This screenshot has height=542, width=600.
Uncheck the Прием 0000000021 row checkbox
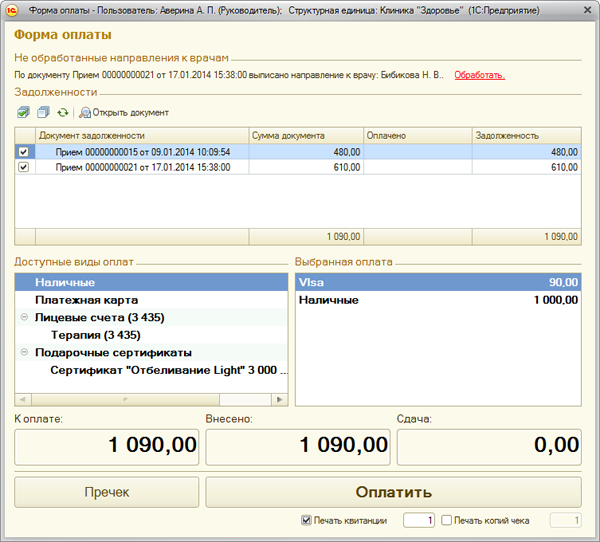click(23, 167)
